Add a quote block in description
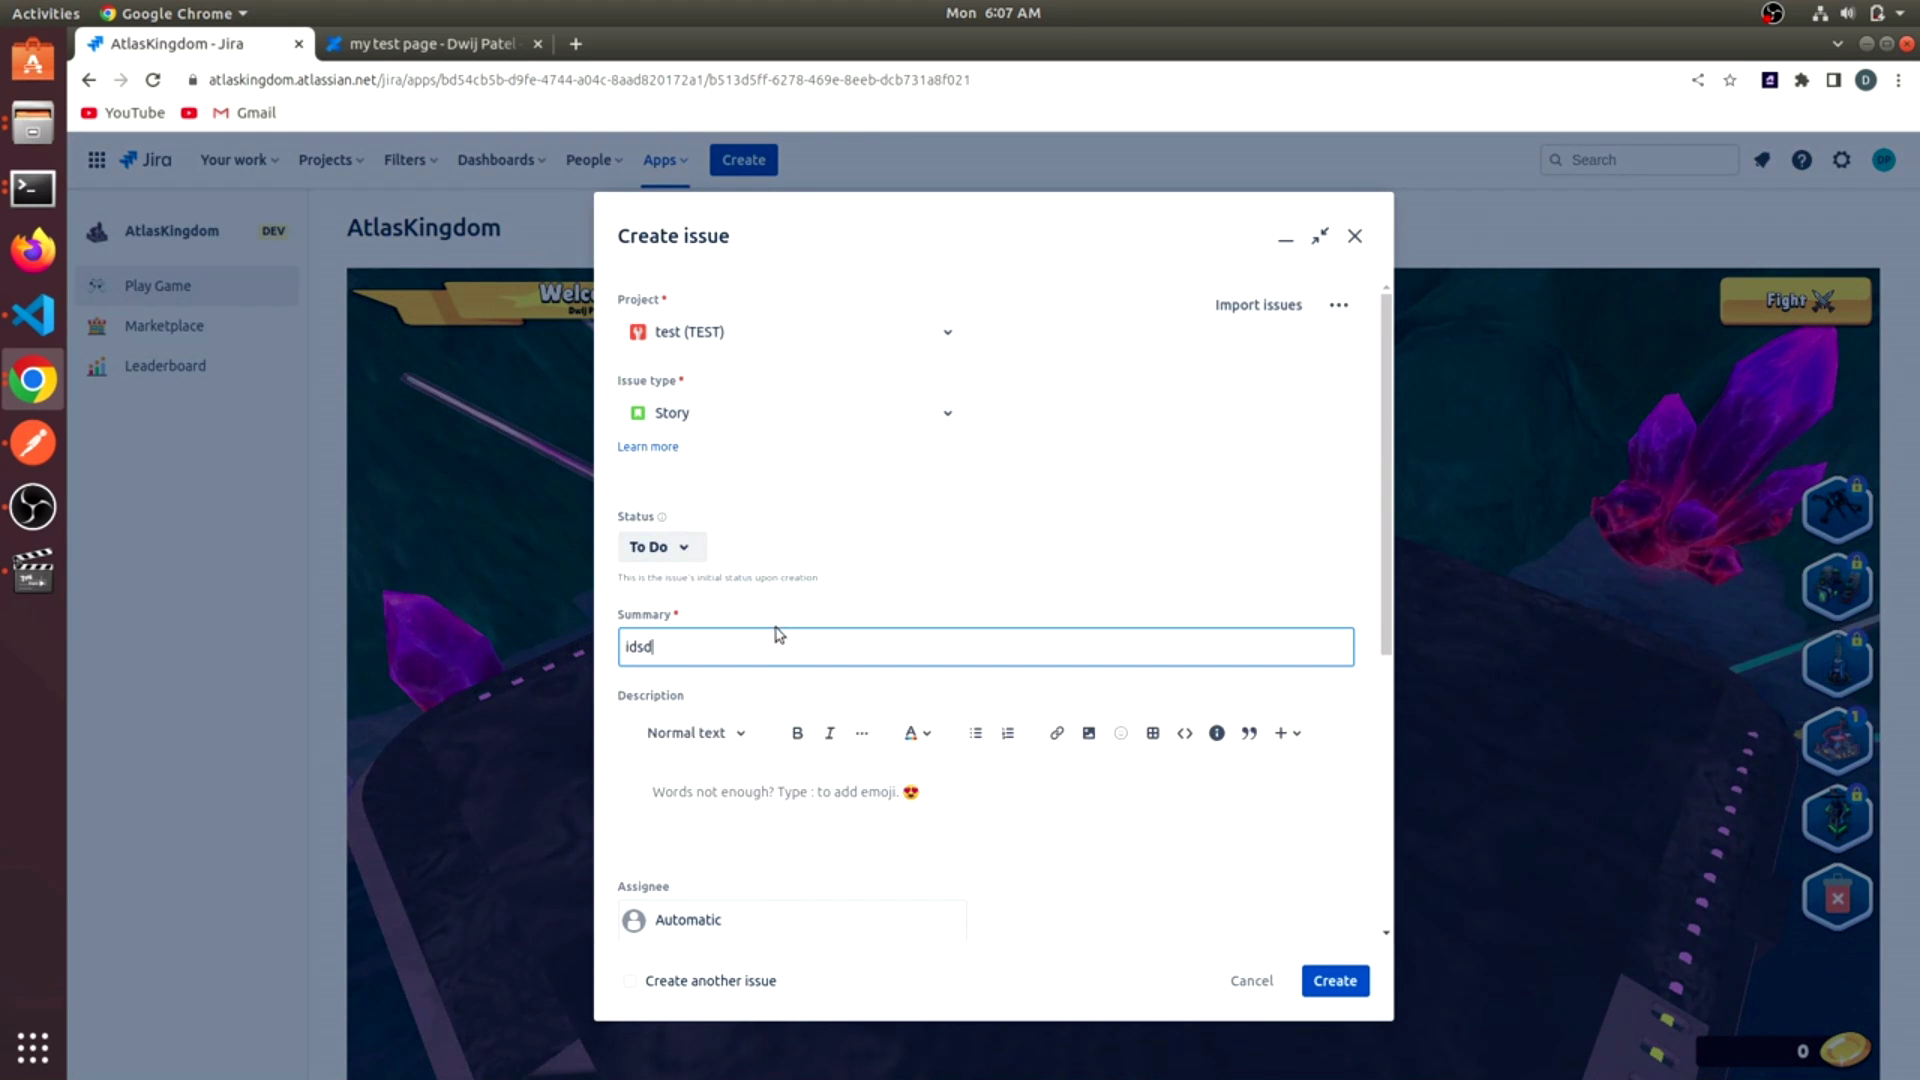Screen dimensions: 1920x1080 click(x=1249, y=733)
